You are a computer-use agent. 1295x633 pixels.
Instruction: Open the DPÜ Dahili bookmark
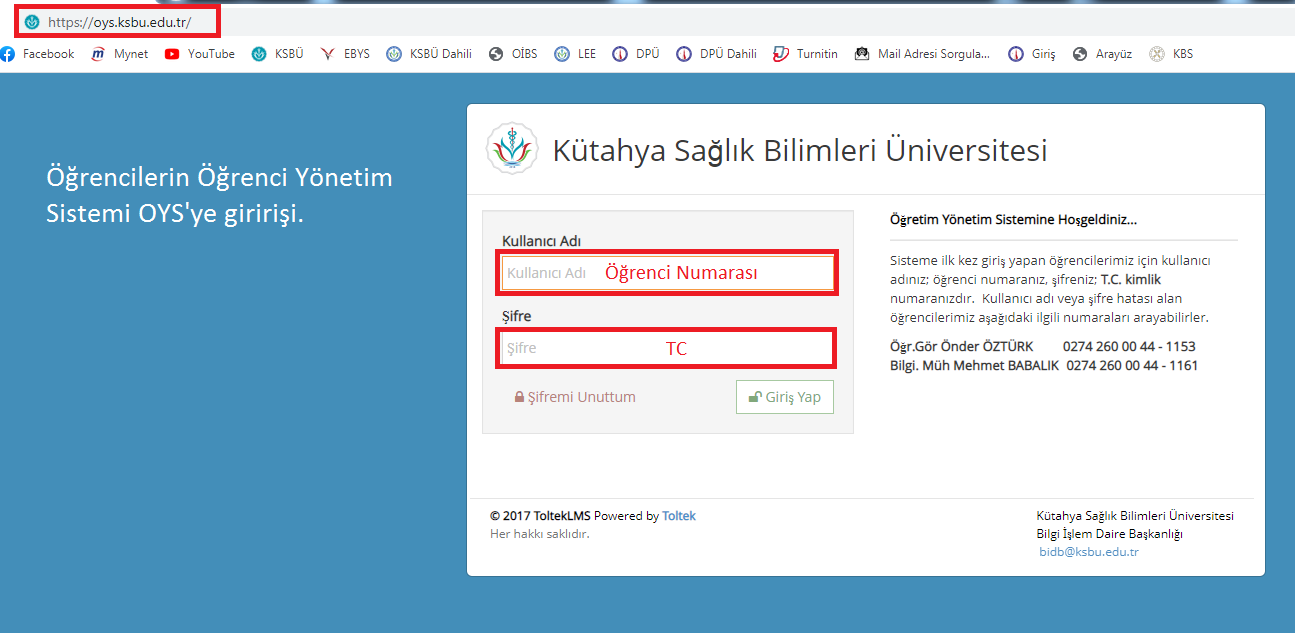point(717,54)
